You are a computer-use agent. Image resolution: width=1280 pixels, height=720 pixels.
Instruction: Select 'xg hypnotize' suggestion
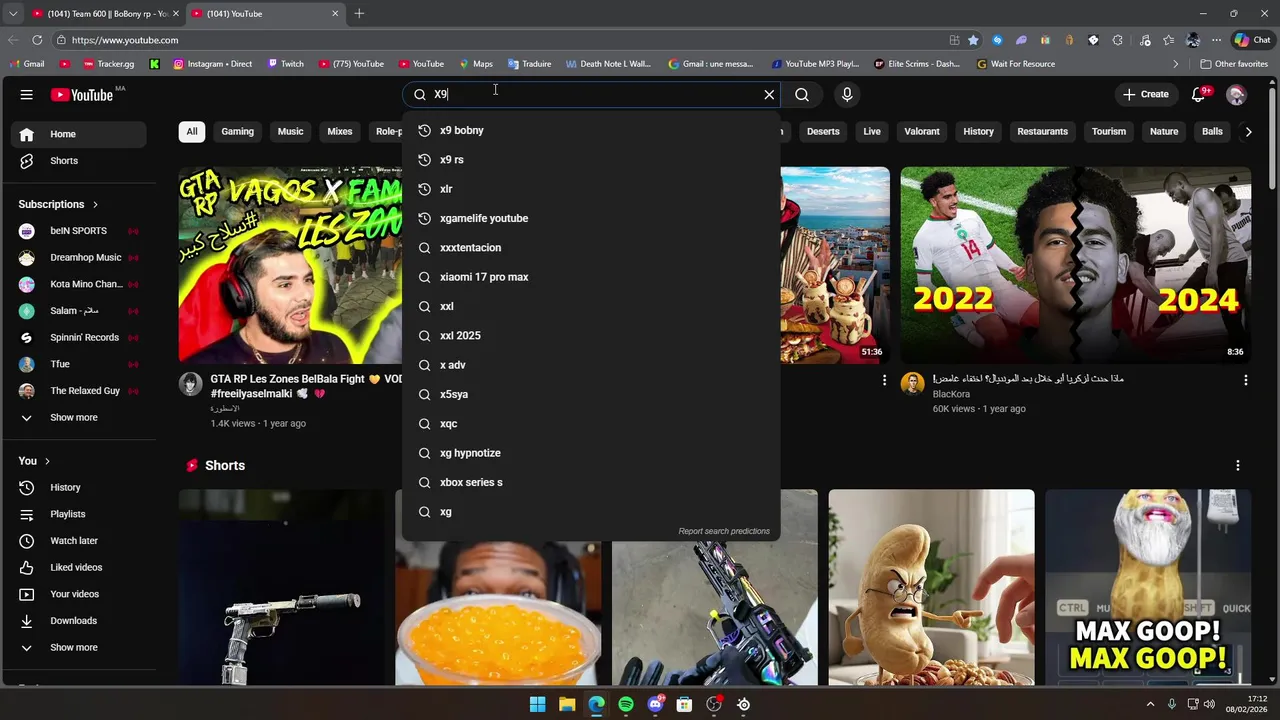(591, 453)
